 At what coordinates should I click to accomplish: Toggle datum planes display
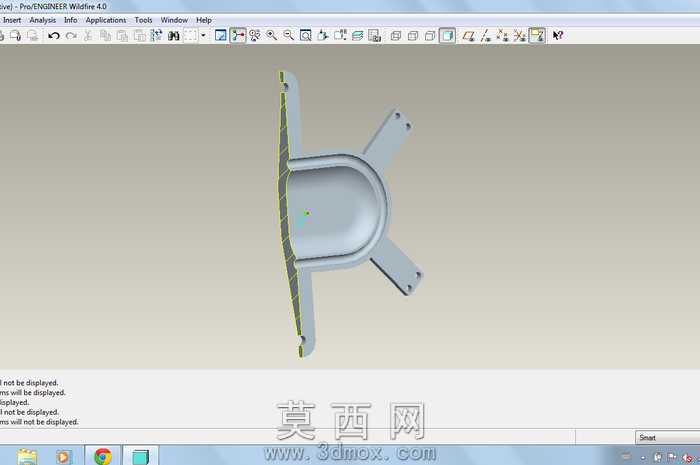click(468, 36)
